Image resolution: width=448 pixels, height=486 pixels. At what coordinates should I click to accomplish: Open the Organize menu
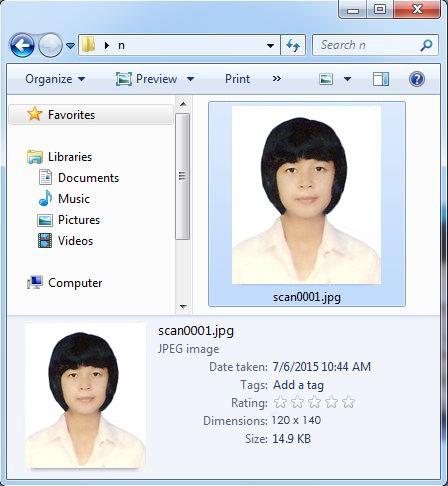[x=55, y=79]
